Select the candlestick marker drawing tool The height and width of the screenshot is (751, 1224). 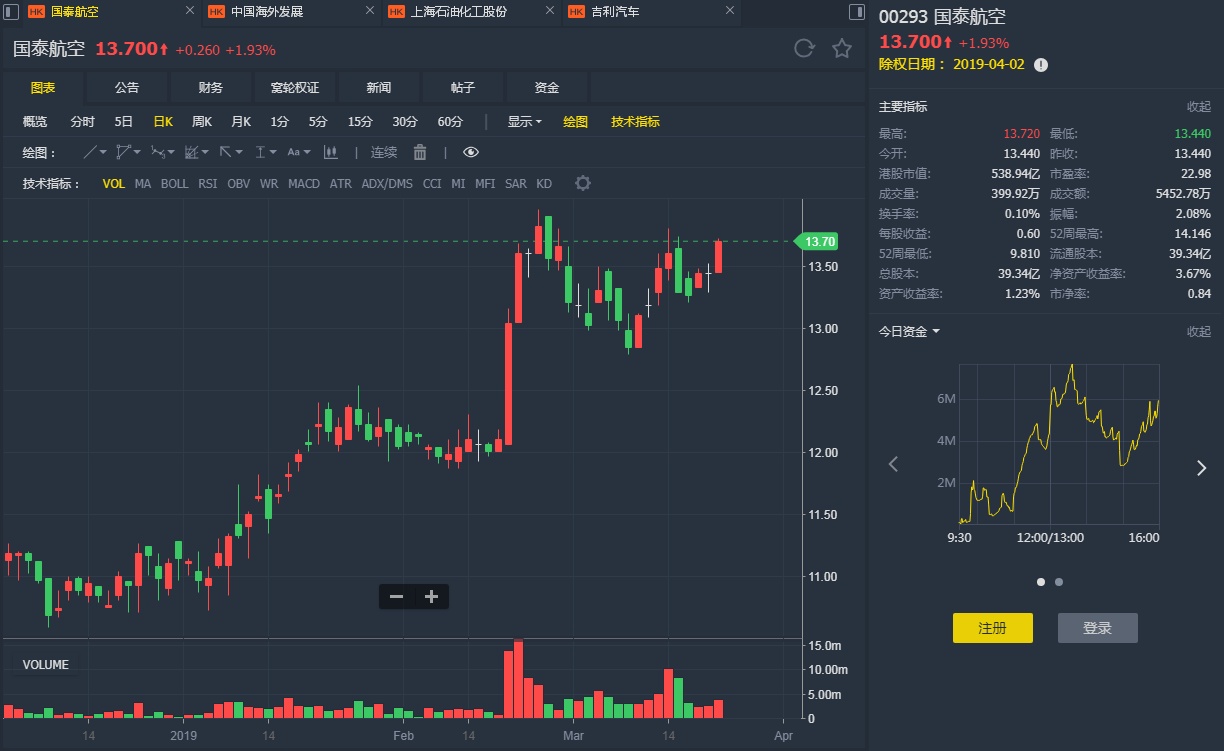[x=331, y=152]
